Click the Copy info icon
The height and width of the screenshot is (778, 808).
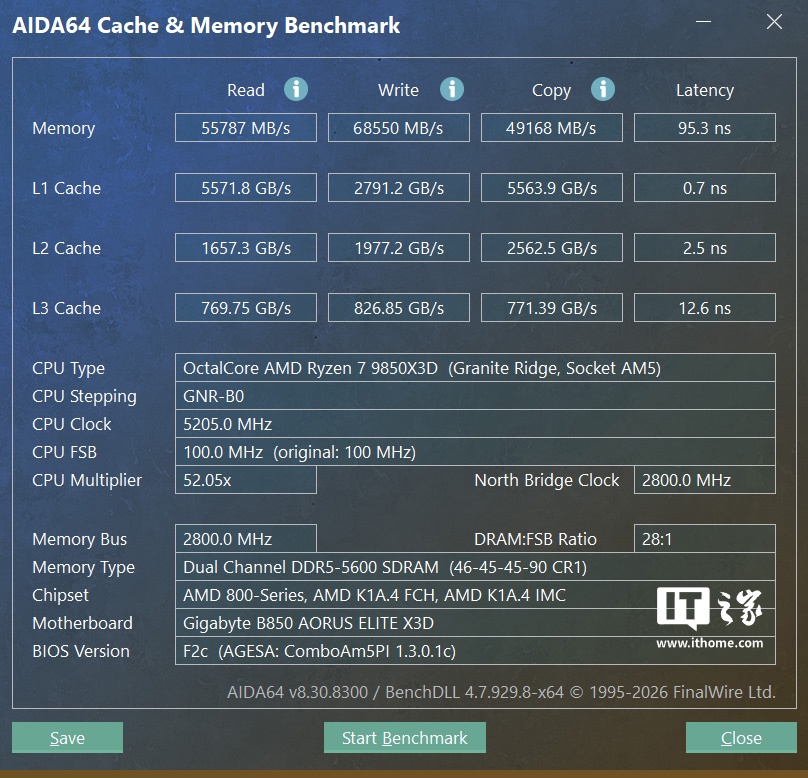603,90
